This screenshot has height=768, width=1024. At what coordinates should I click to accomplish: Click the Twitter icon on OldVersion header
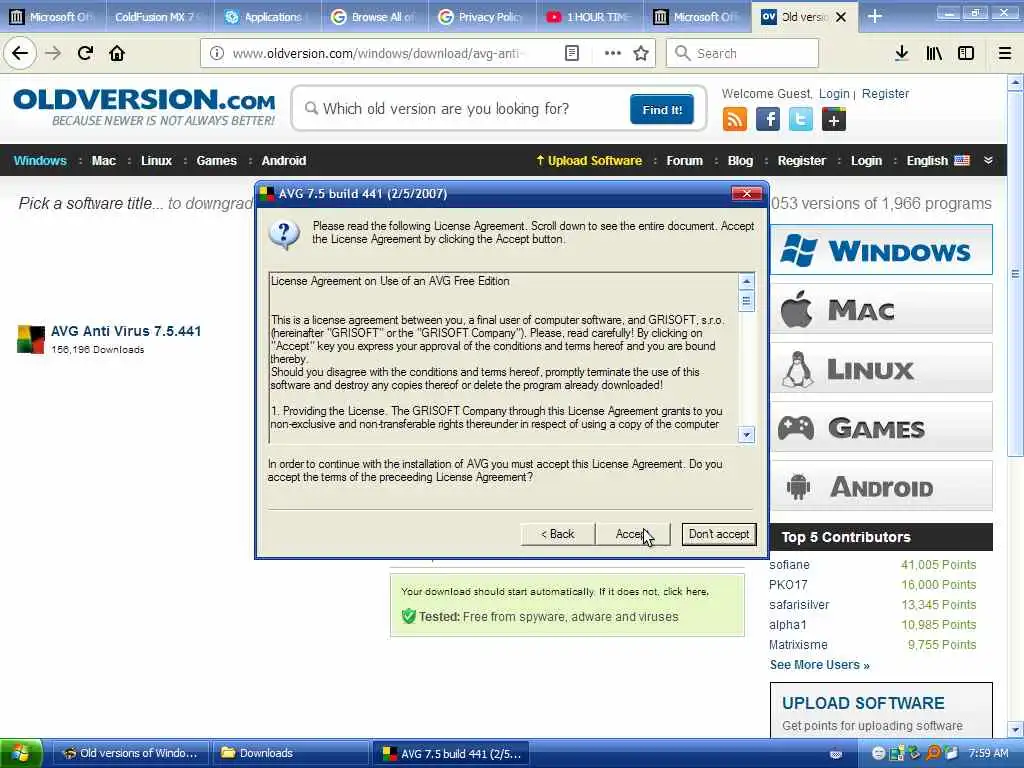[x=801, y=120]
